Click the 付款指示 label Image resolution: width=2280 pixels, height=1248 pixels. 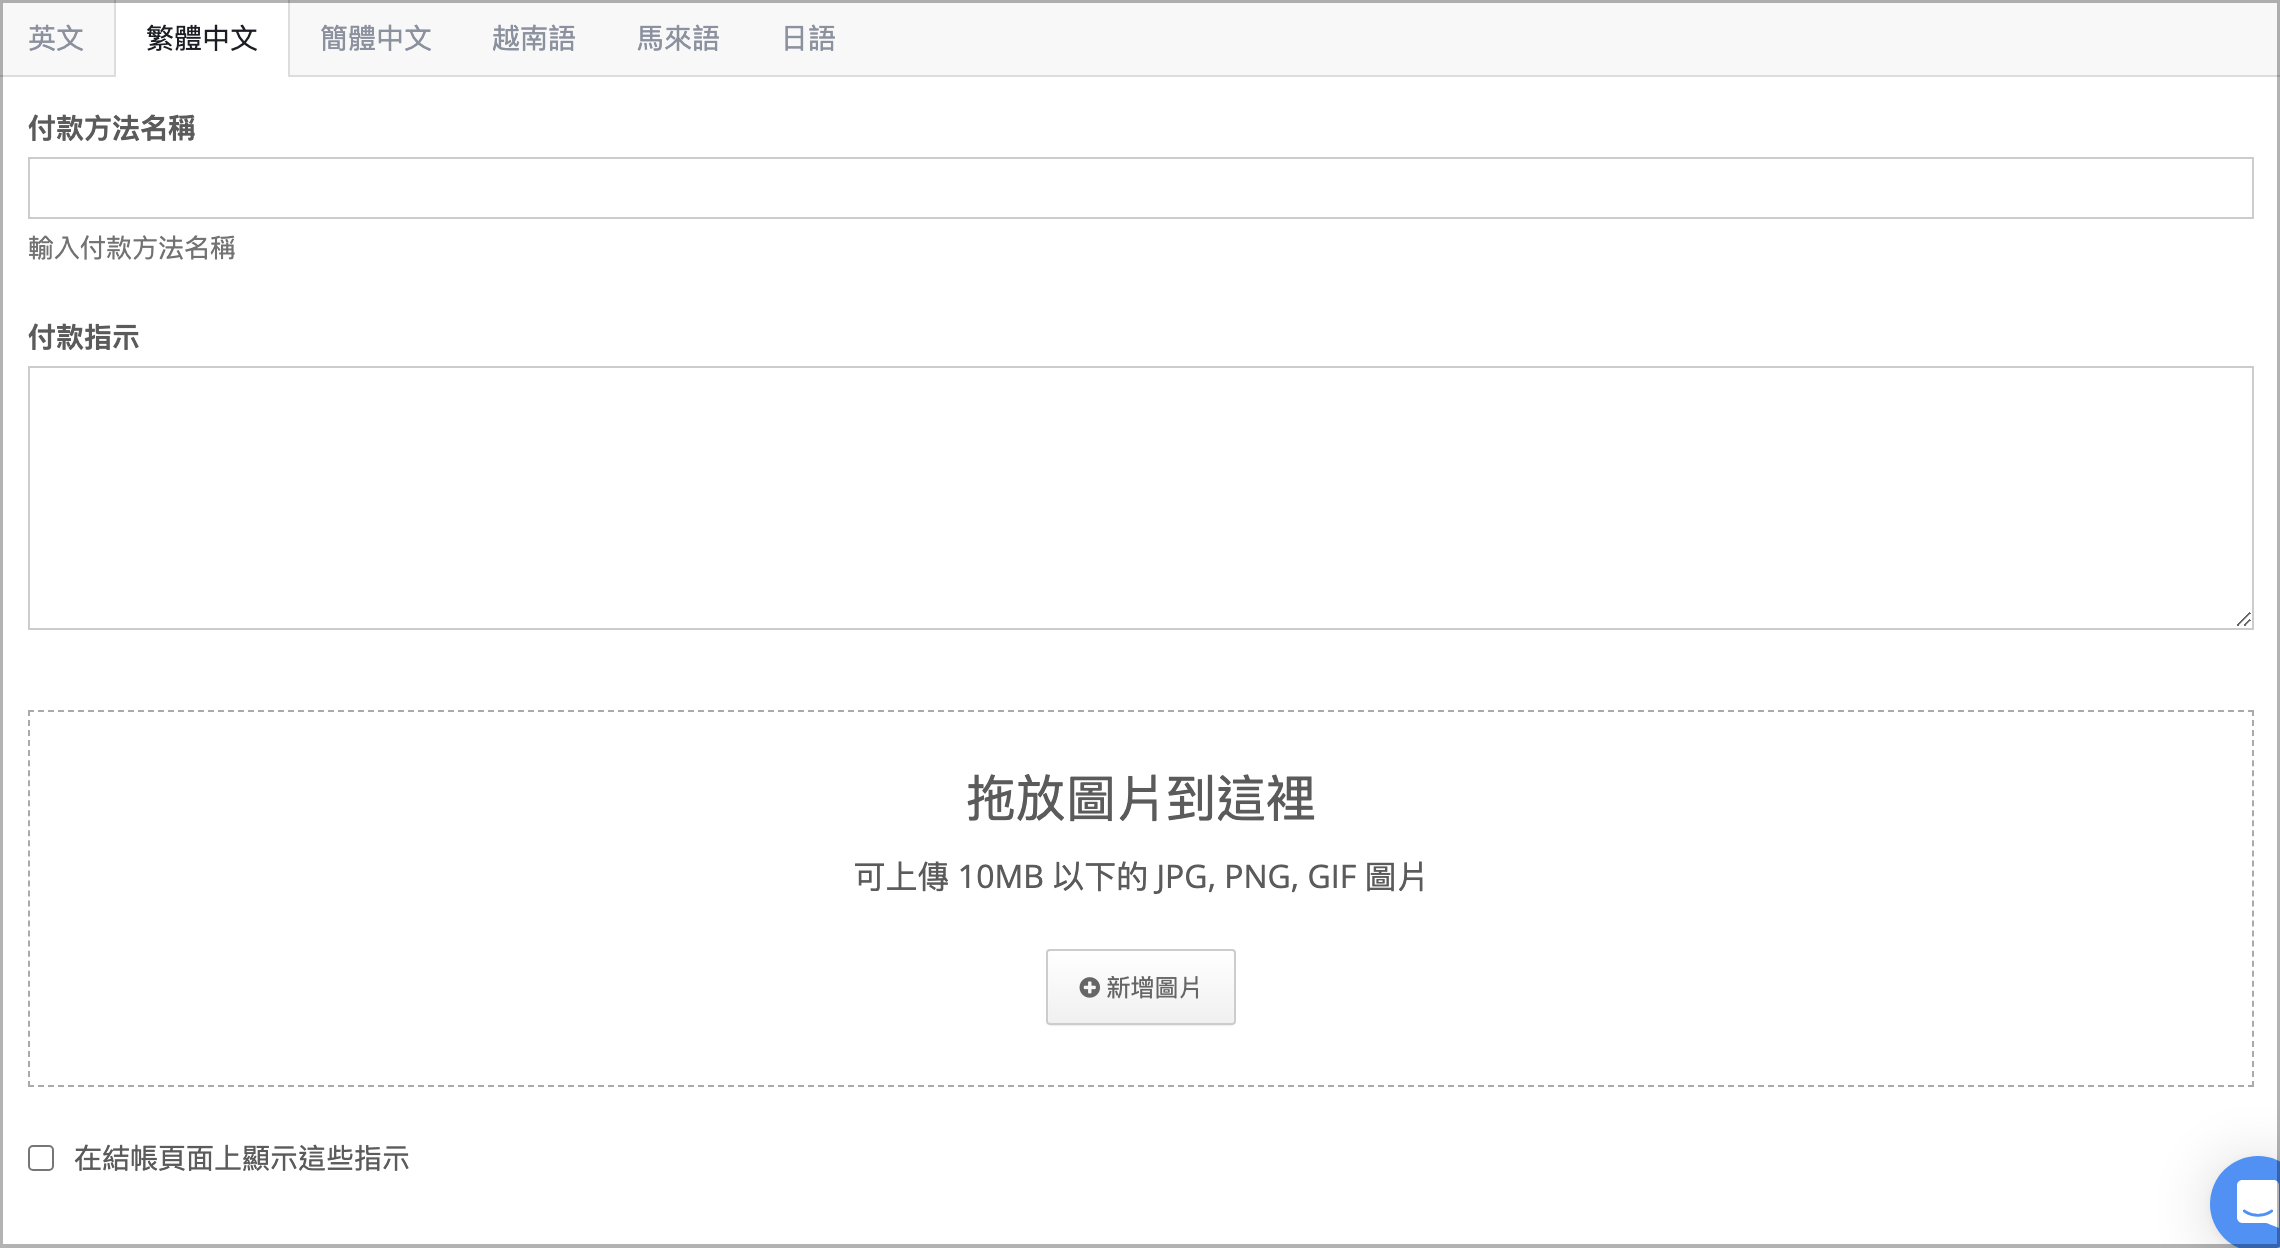(x=84, y=337)
